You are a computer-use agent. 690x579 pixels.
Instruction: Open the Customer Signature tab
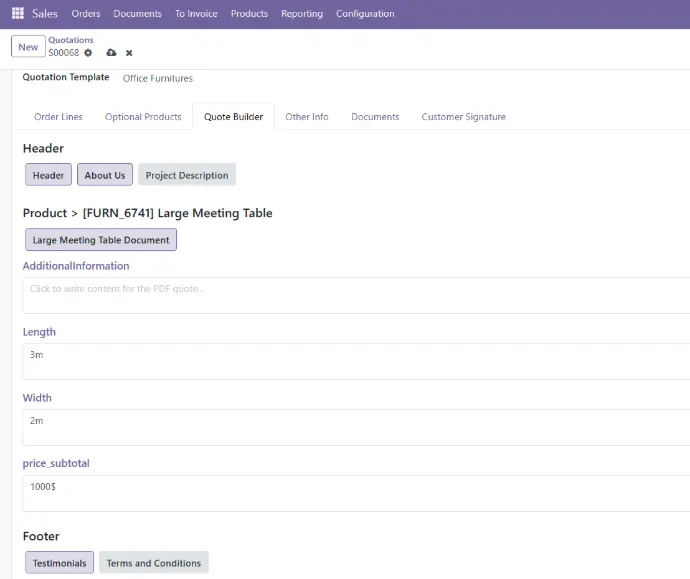click(463, 117)
